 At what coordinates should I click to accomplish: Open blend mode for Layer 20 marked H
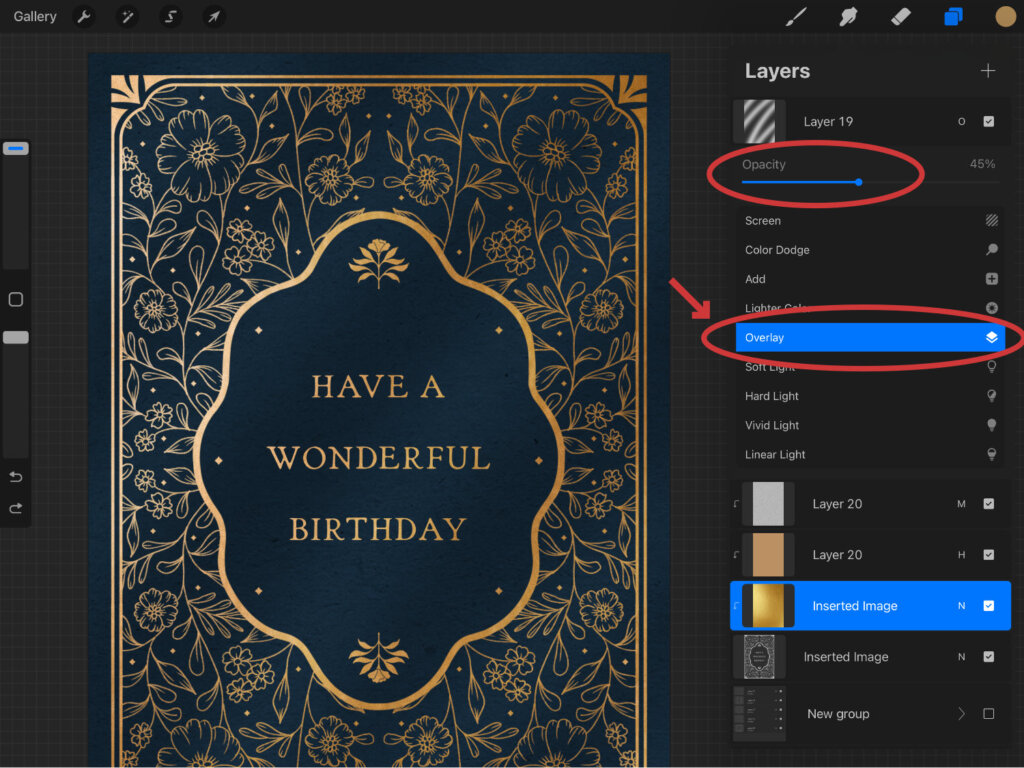coord(961,555)
